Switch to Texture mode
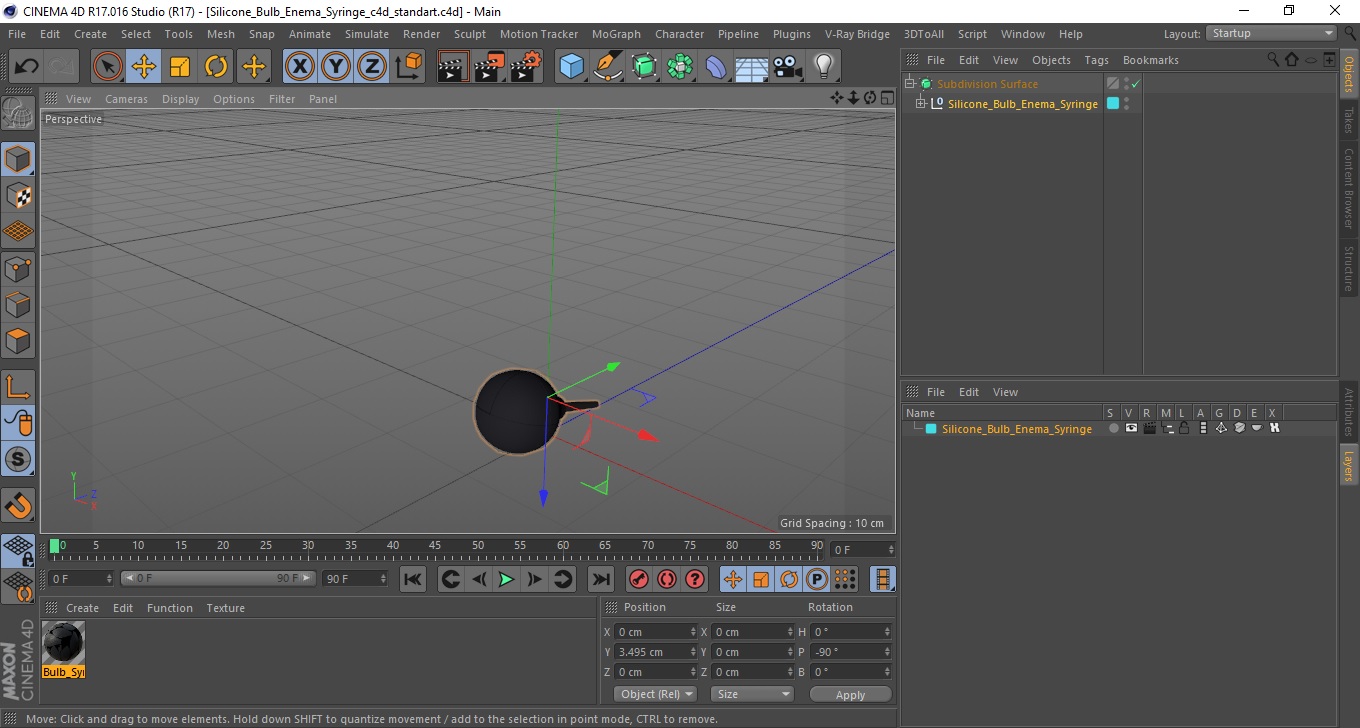 pos(18,195)
